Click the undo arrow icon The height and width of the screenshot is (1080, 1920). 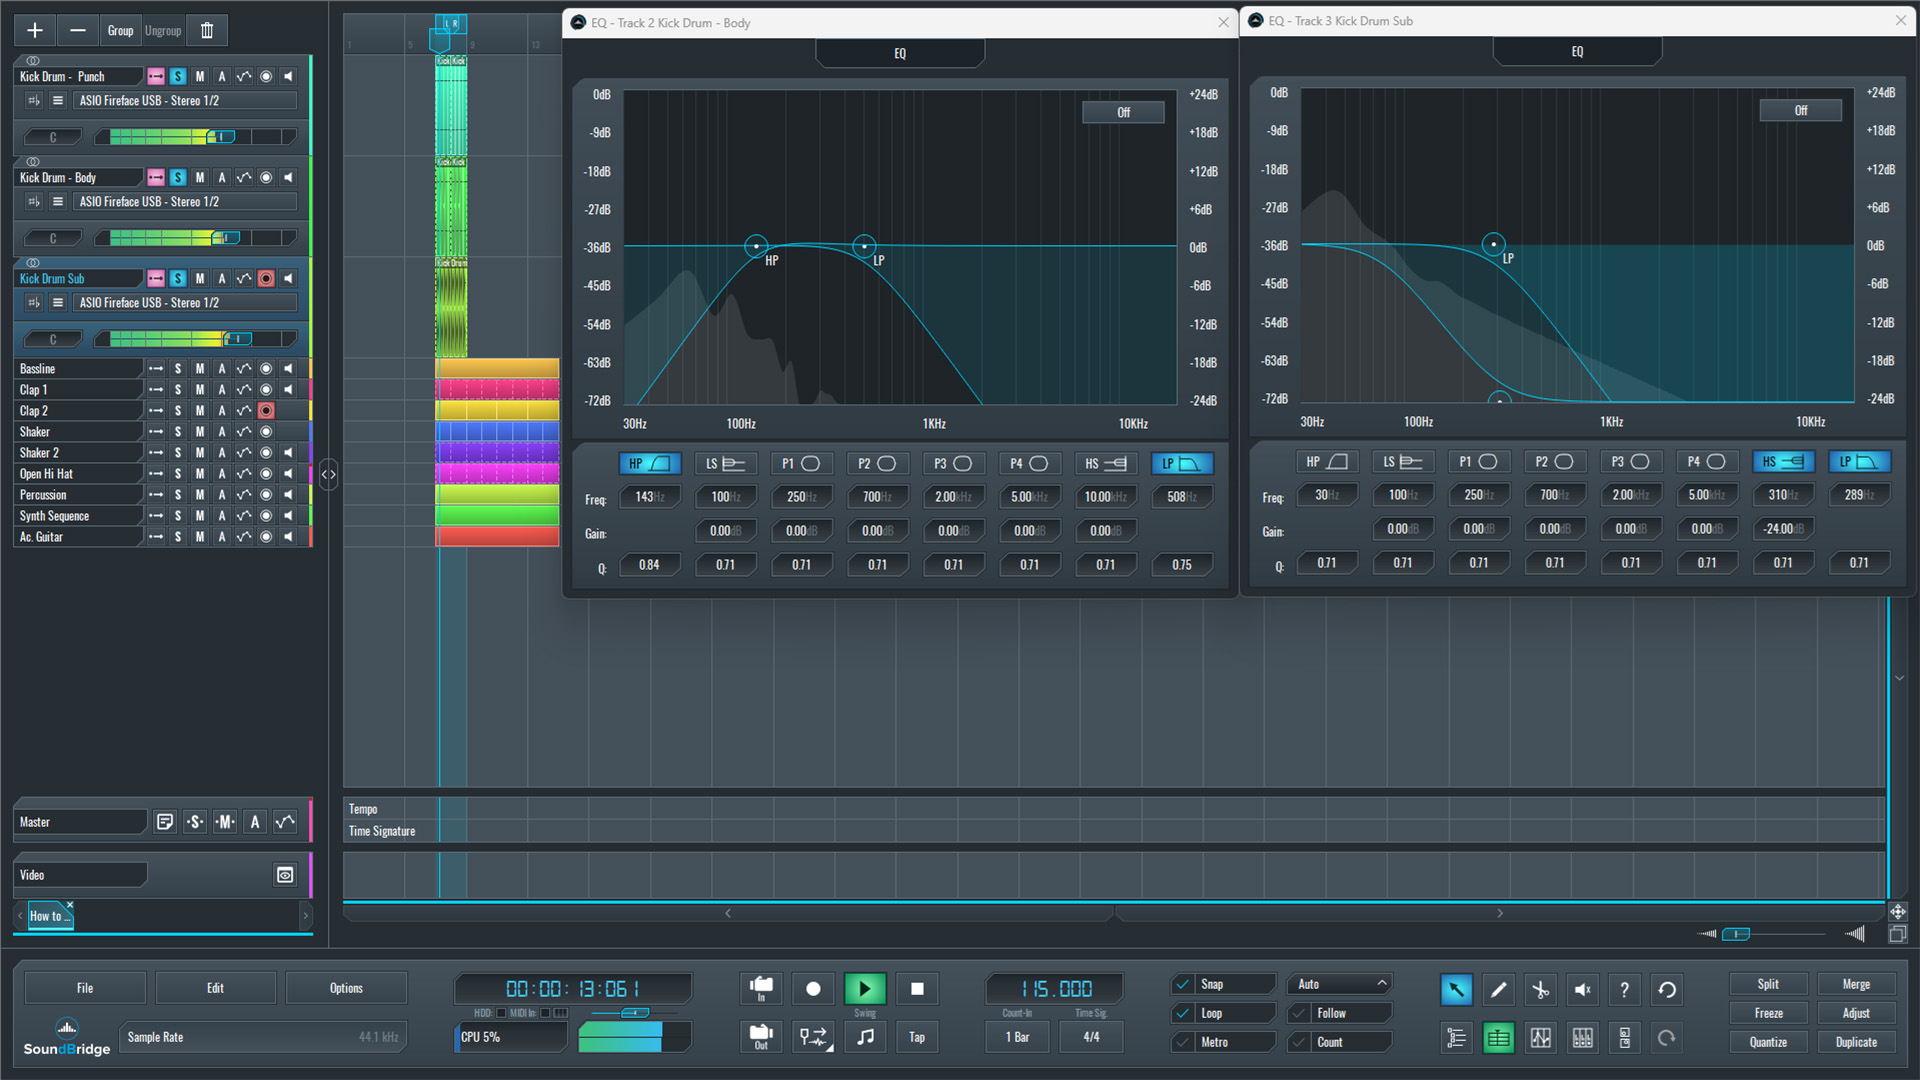[x=1667, y=990]
